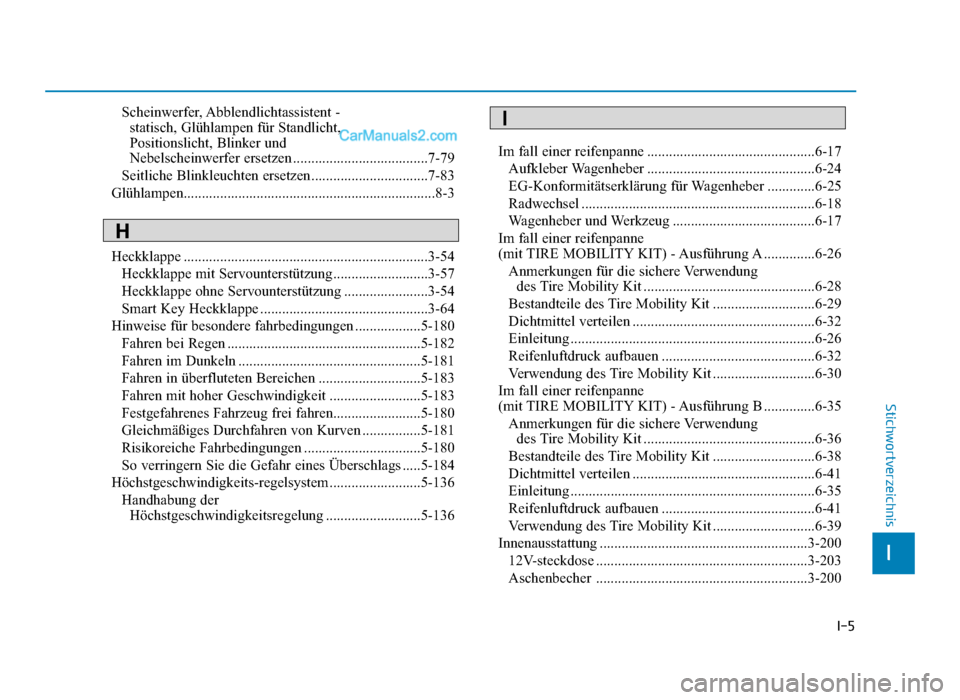960x700 pixels.
Task: Open the 'Gefahr eines Überschlags' entry
Action: pos(288,465)
